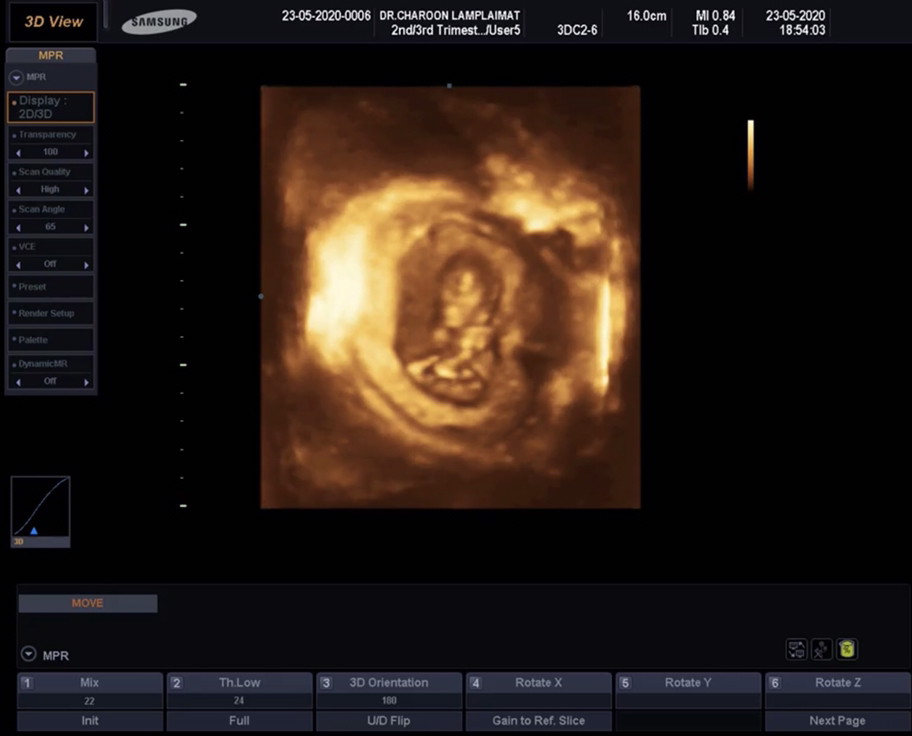Click the blue triangle marker on the 3D curve
This screenshot has width=912, height=736.
coord(34,530)
